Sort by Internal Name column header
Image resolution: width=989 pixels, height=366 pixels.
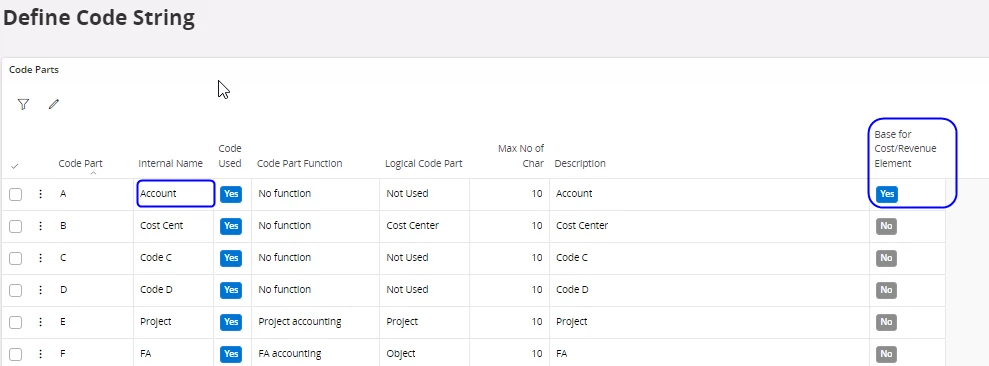(x=170, y=163)
